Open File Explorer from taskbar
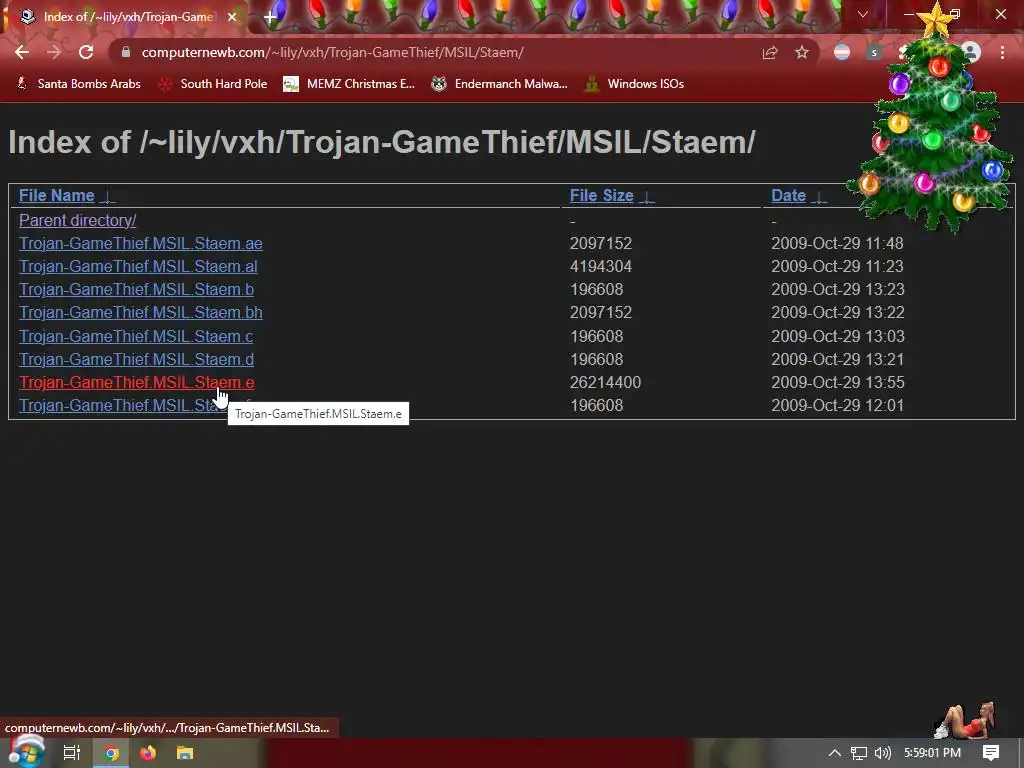This screenshot has width=1024, height=768. pos(185,753)
